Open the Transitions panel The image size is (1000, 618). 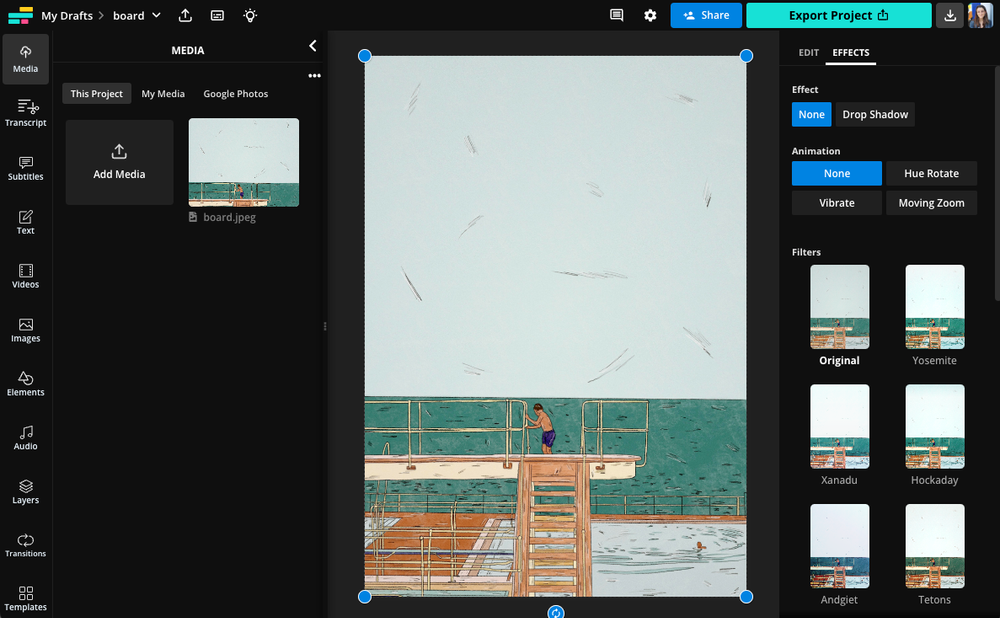coord(25,546)
